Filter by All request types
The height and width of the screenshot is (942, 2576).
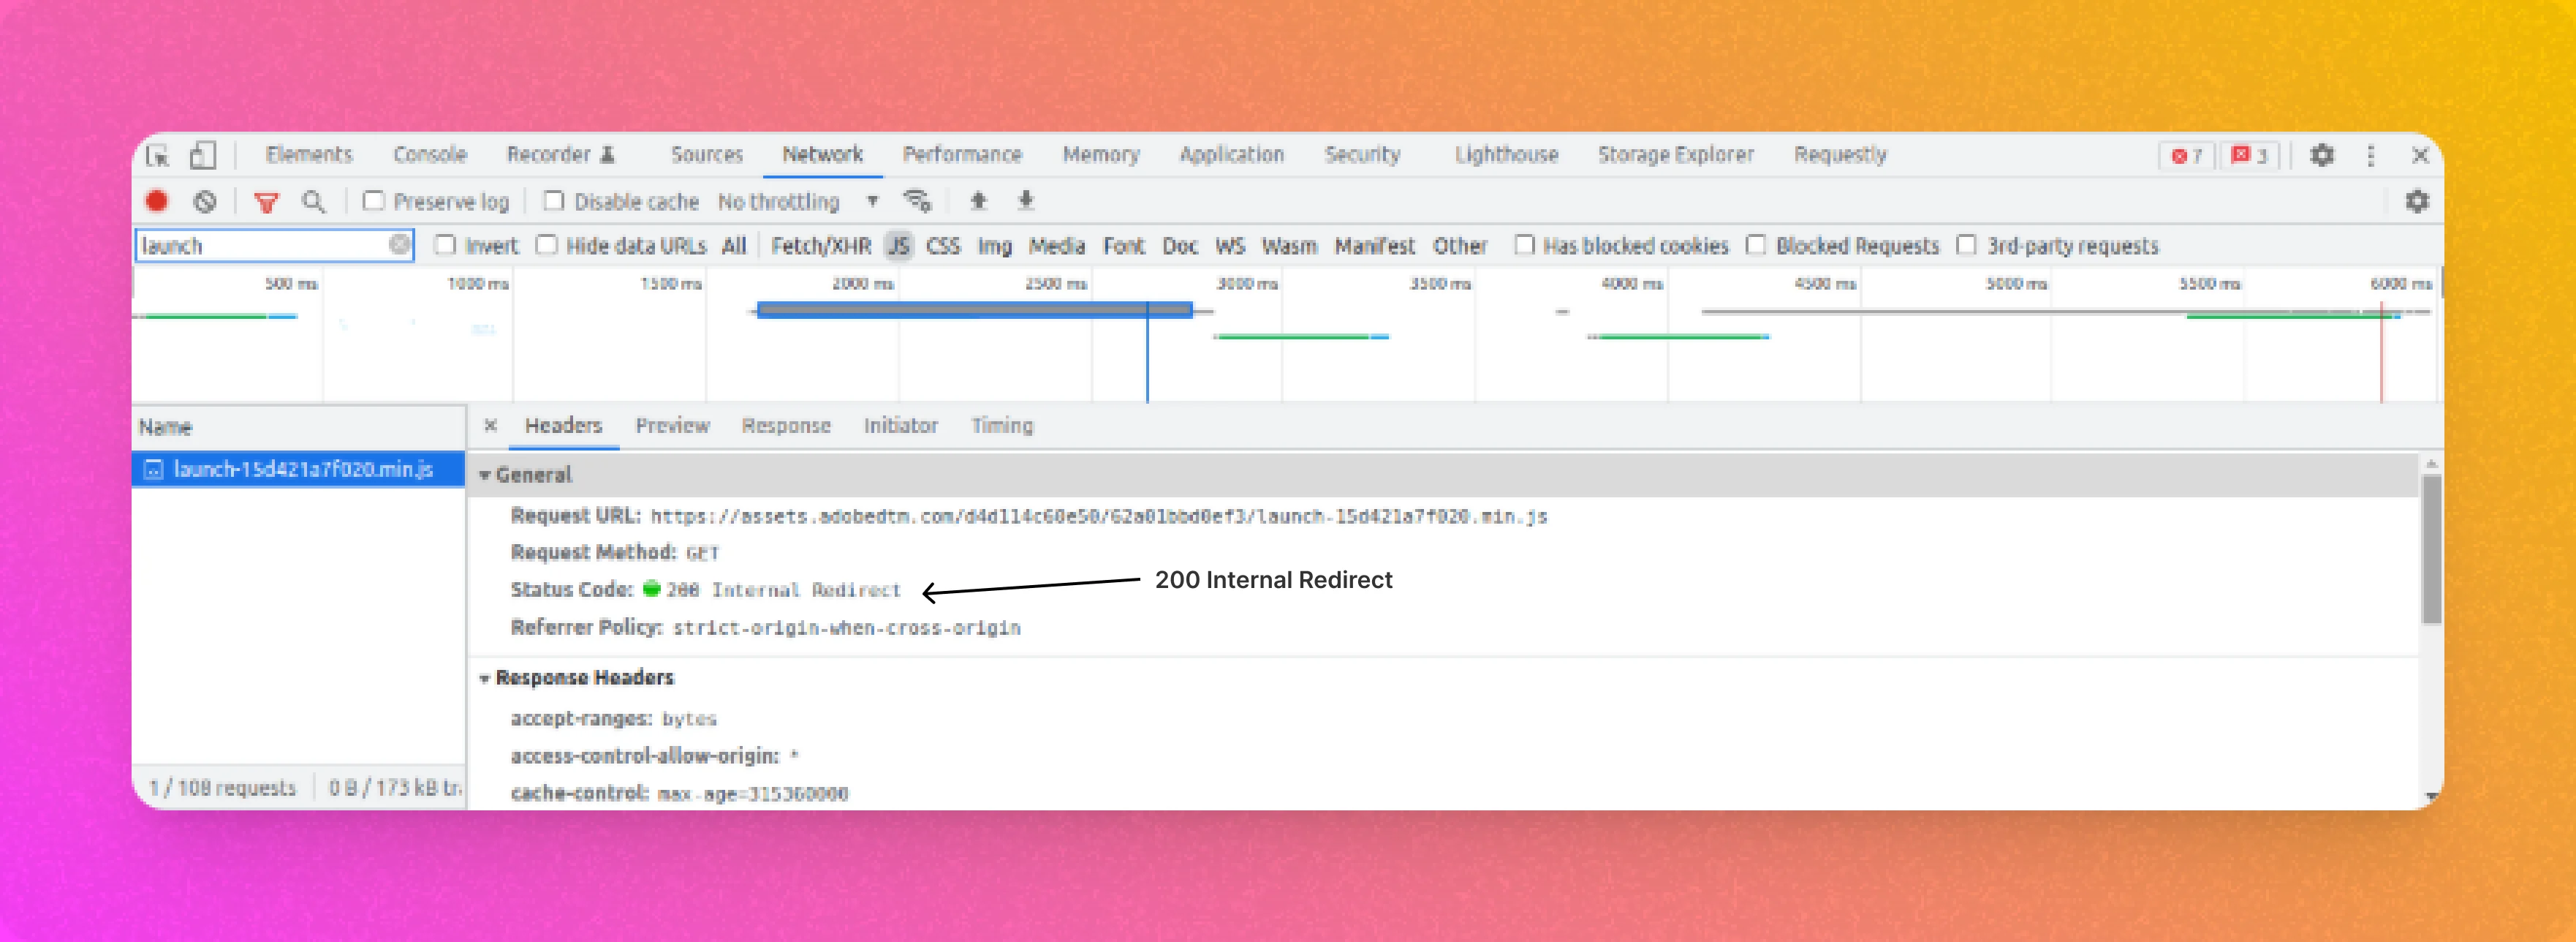click(x=734, y=246)
